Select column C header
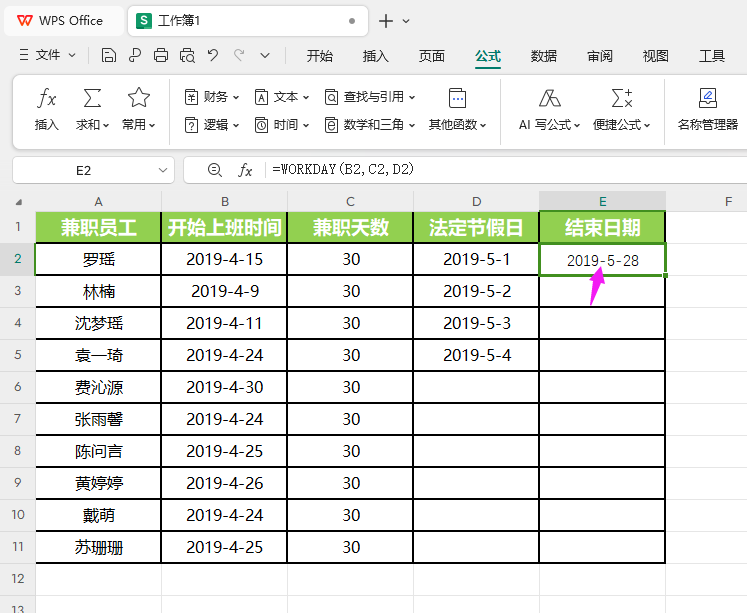 point(350,201)
